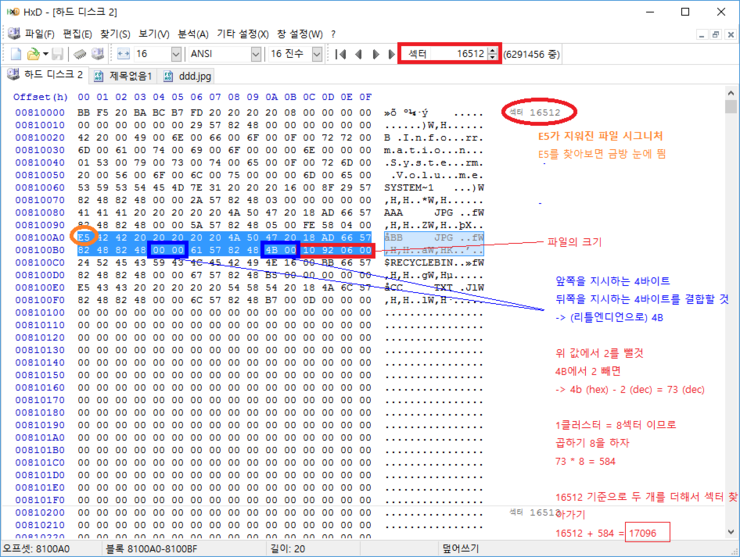Go to the next sector arrow
Image resolution: width=740 pixels, height=557 pixels.
[x=376, y=53]
